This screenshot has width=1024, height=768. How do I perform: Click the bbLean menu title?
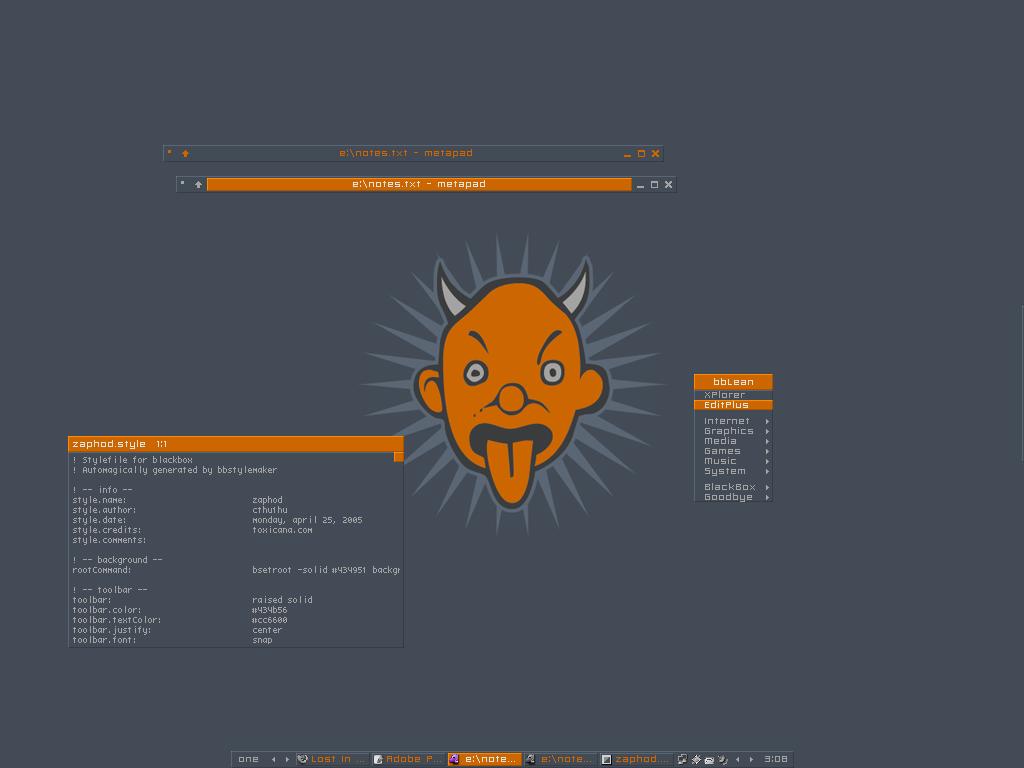click(x=733, y=382)
